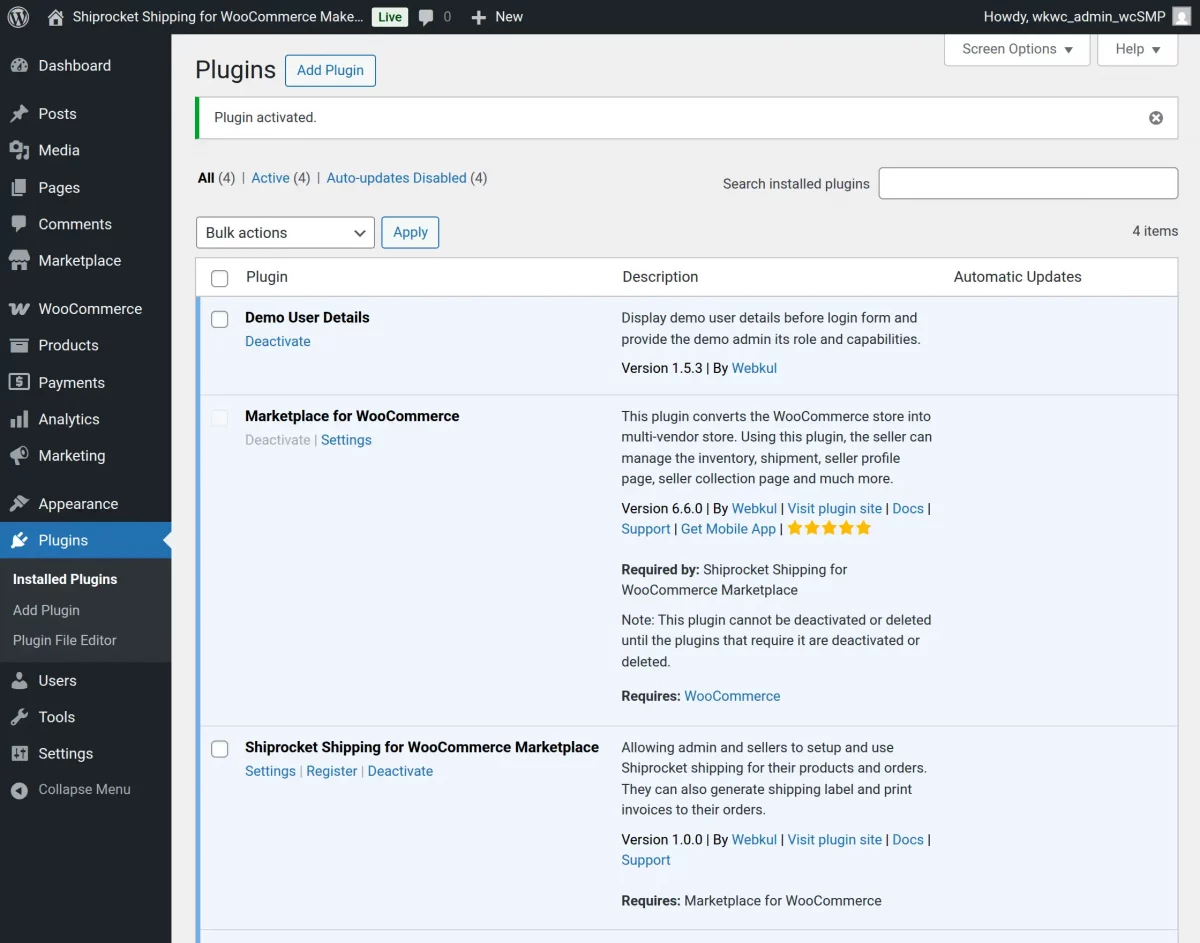
Task: Click Shiprocket Register link
Action: pos(332,771)
